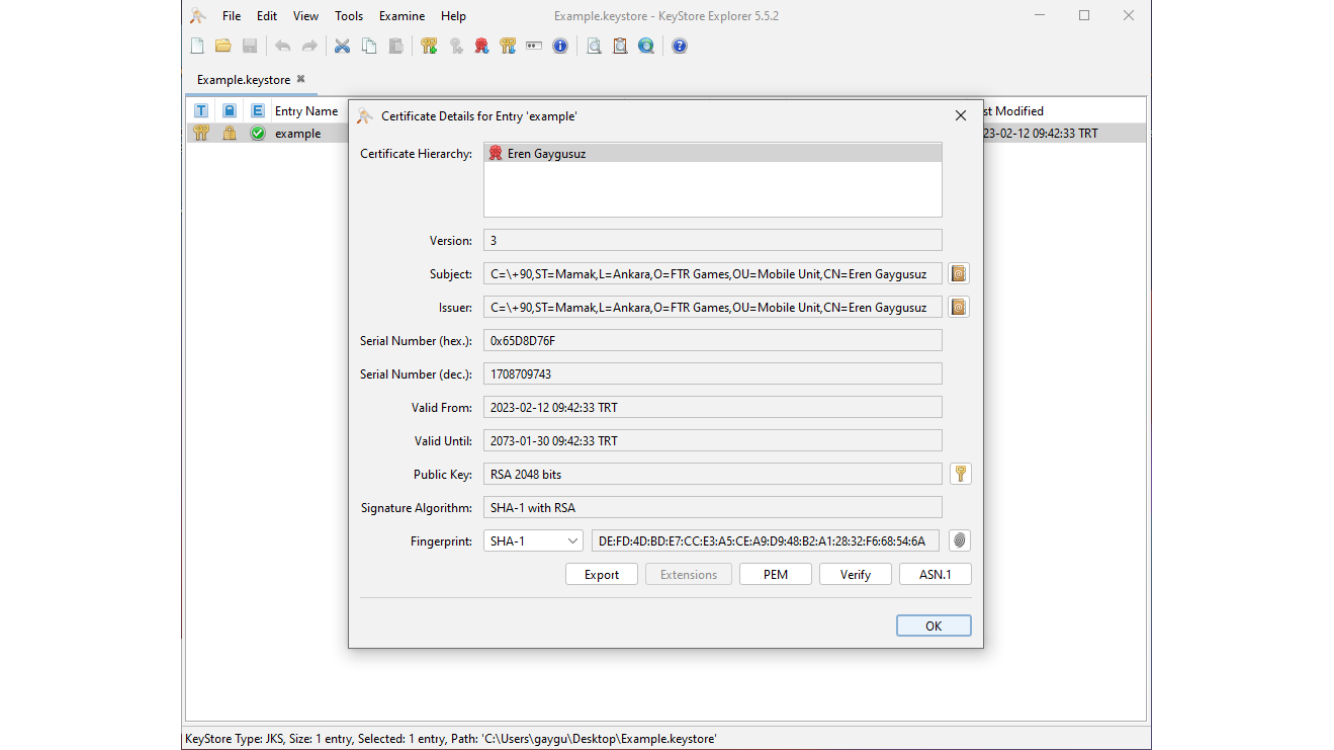1334x750 pixels.
Task: Select Eren Gaygusuz in Certificate Hierarchy
Action: [x=713, y=154]
